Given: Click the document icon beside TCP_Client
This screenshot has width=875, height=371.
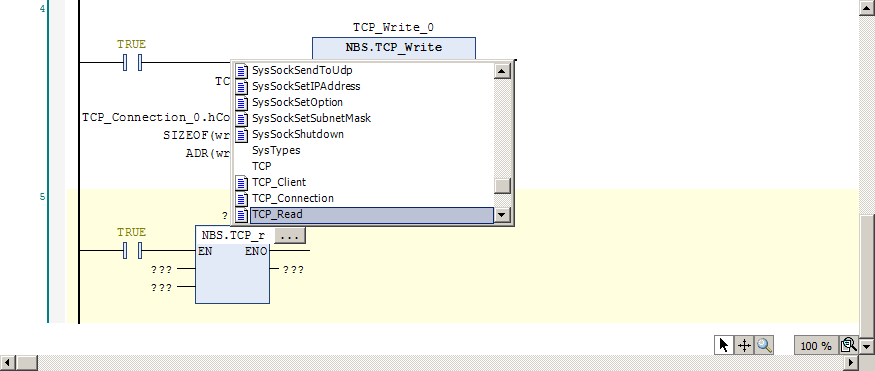Looking at the screenshot, I should [241, 183].
